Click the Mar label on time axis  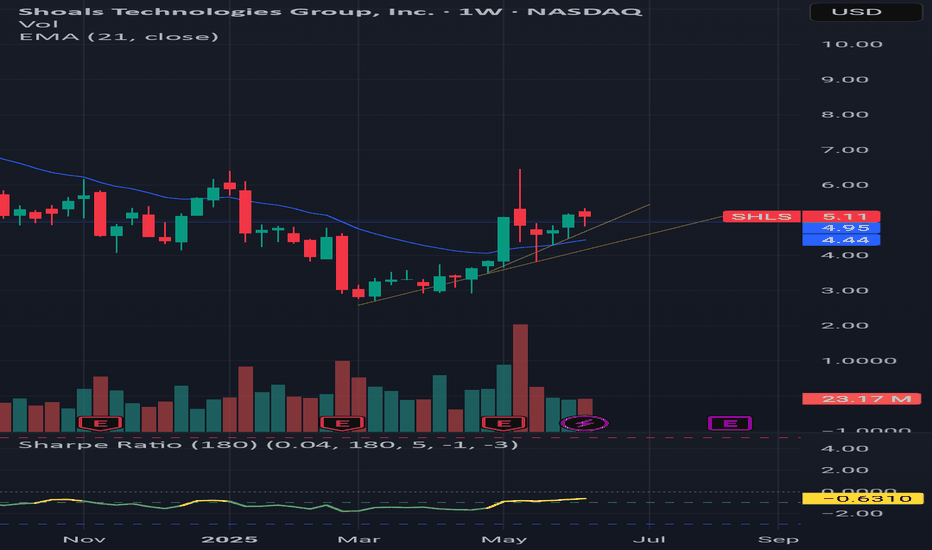tap(358, 539)
